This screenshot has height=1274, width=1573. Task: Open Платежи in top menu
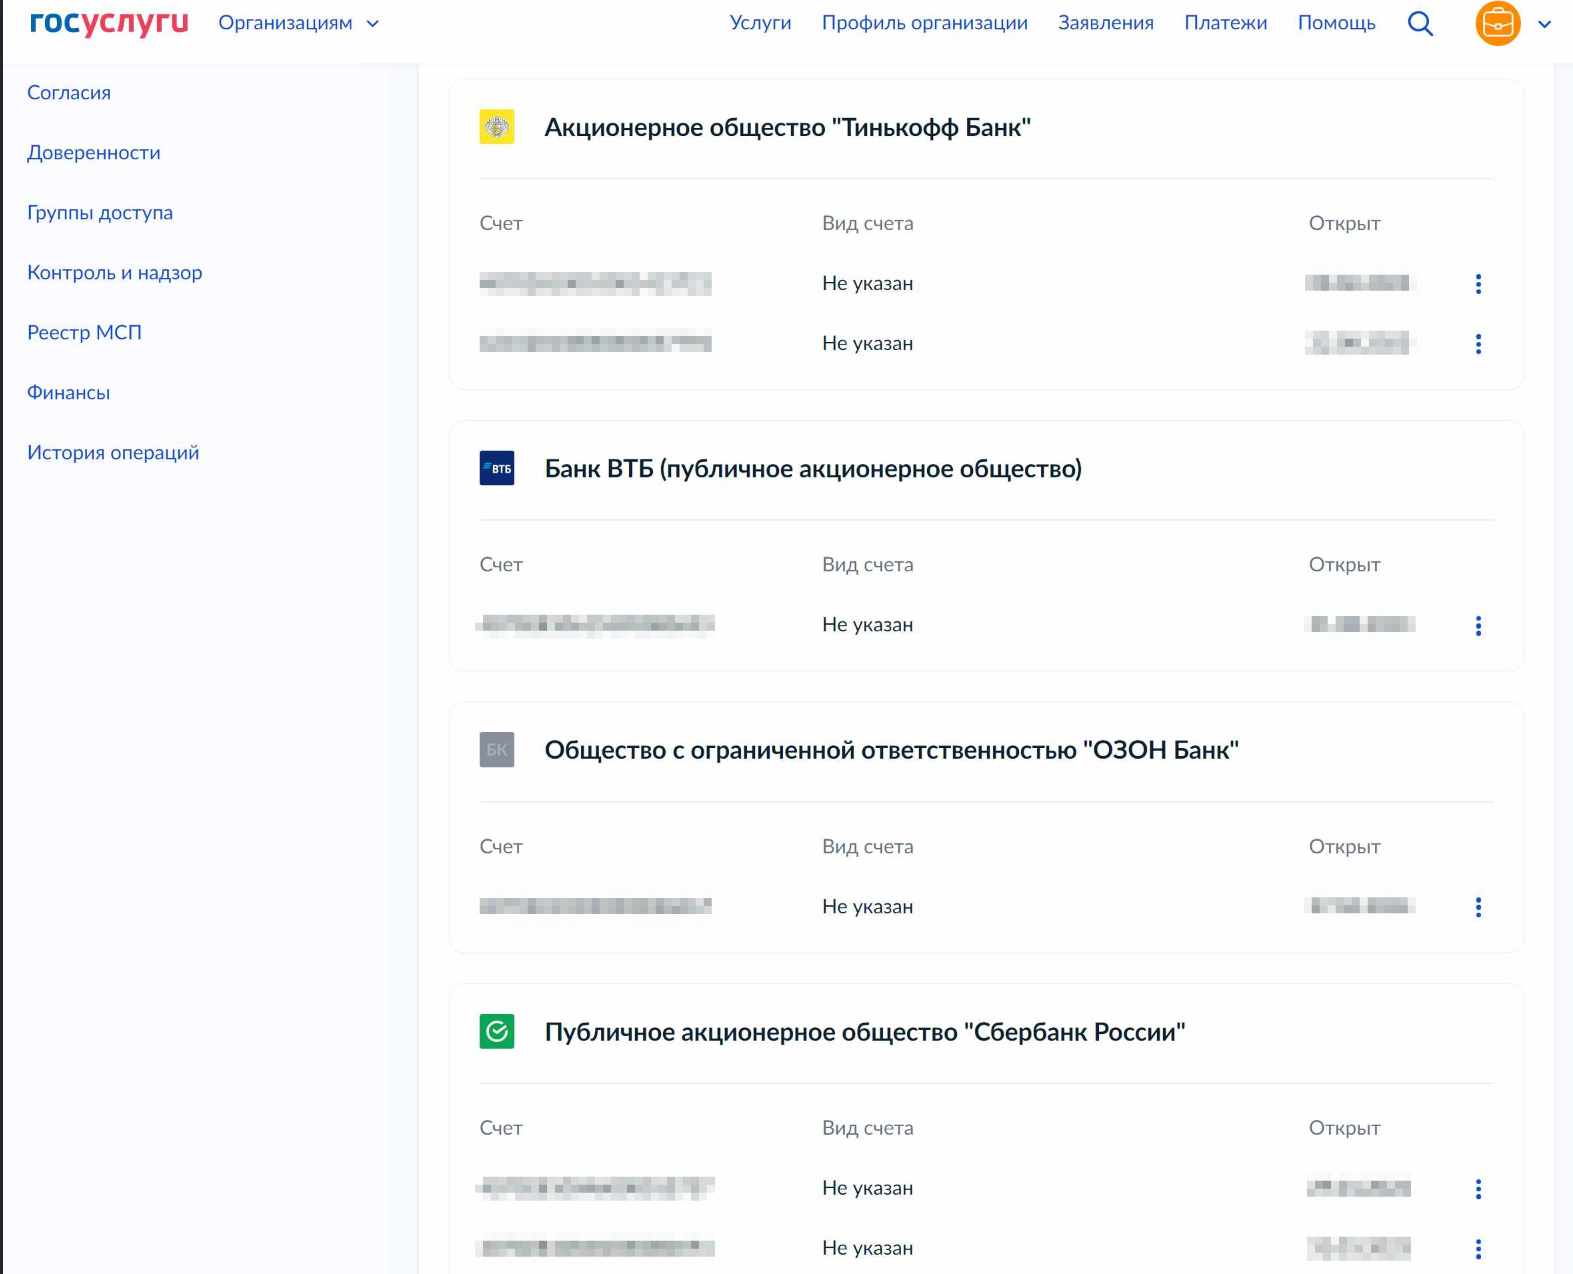coord(1225,23)
